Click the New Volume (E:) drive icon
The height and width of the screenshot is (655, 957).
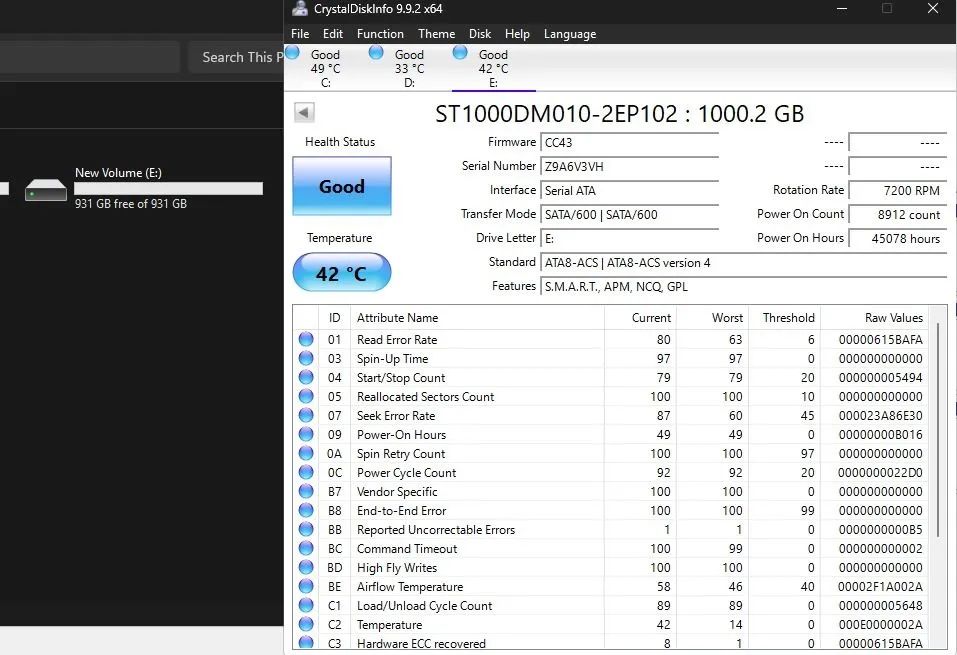[46, 190]
